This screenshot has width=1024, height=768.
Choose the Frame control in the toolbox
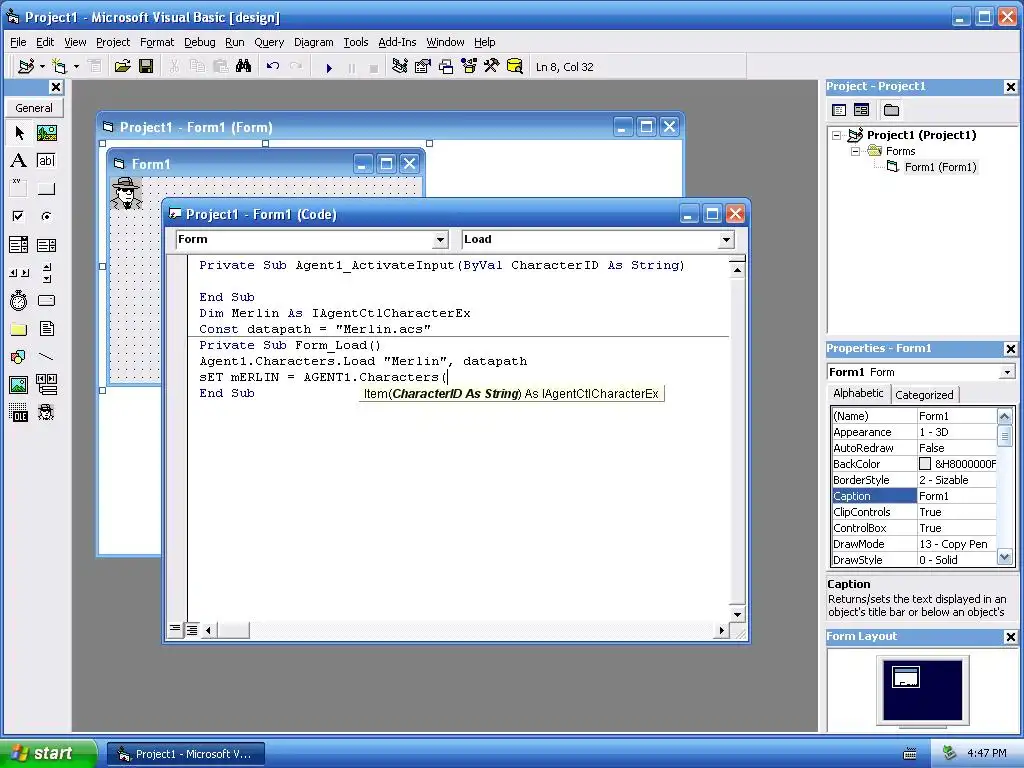(19, 189)
